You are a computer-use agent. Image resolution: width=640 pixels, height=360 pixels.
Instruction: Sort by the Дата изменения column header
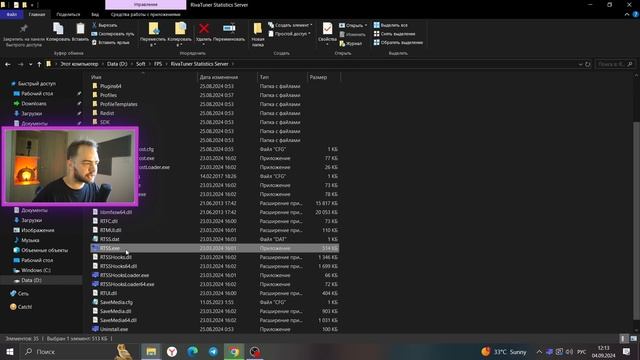pos(219,77)
